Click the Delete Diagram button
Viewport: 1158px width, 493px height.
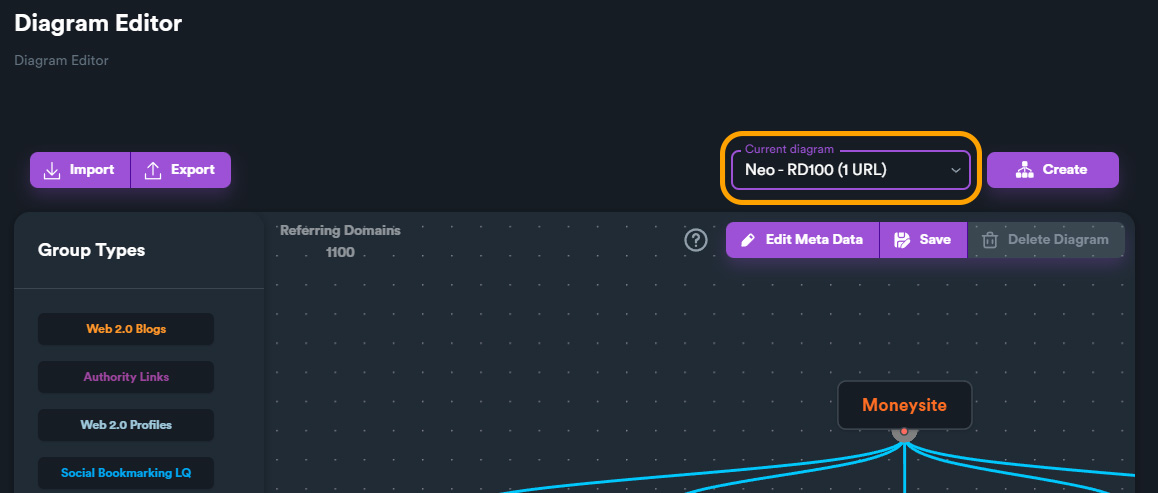1046,240
